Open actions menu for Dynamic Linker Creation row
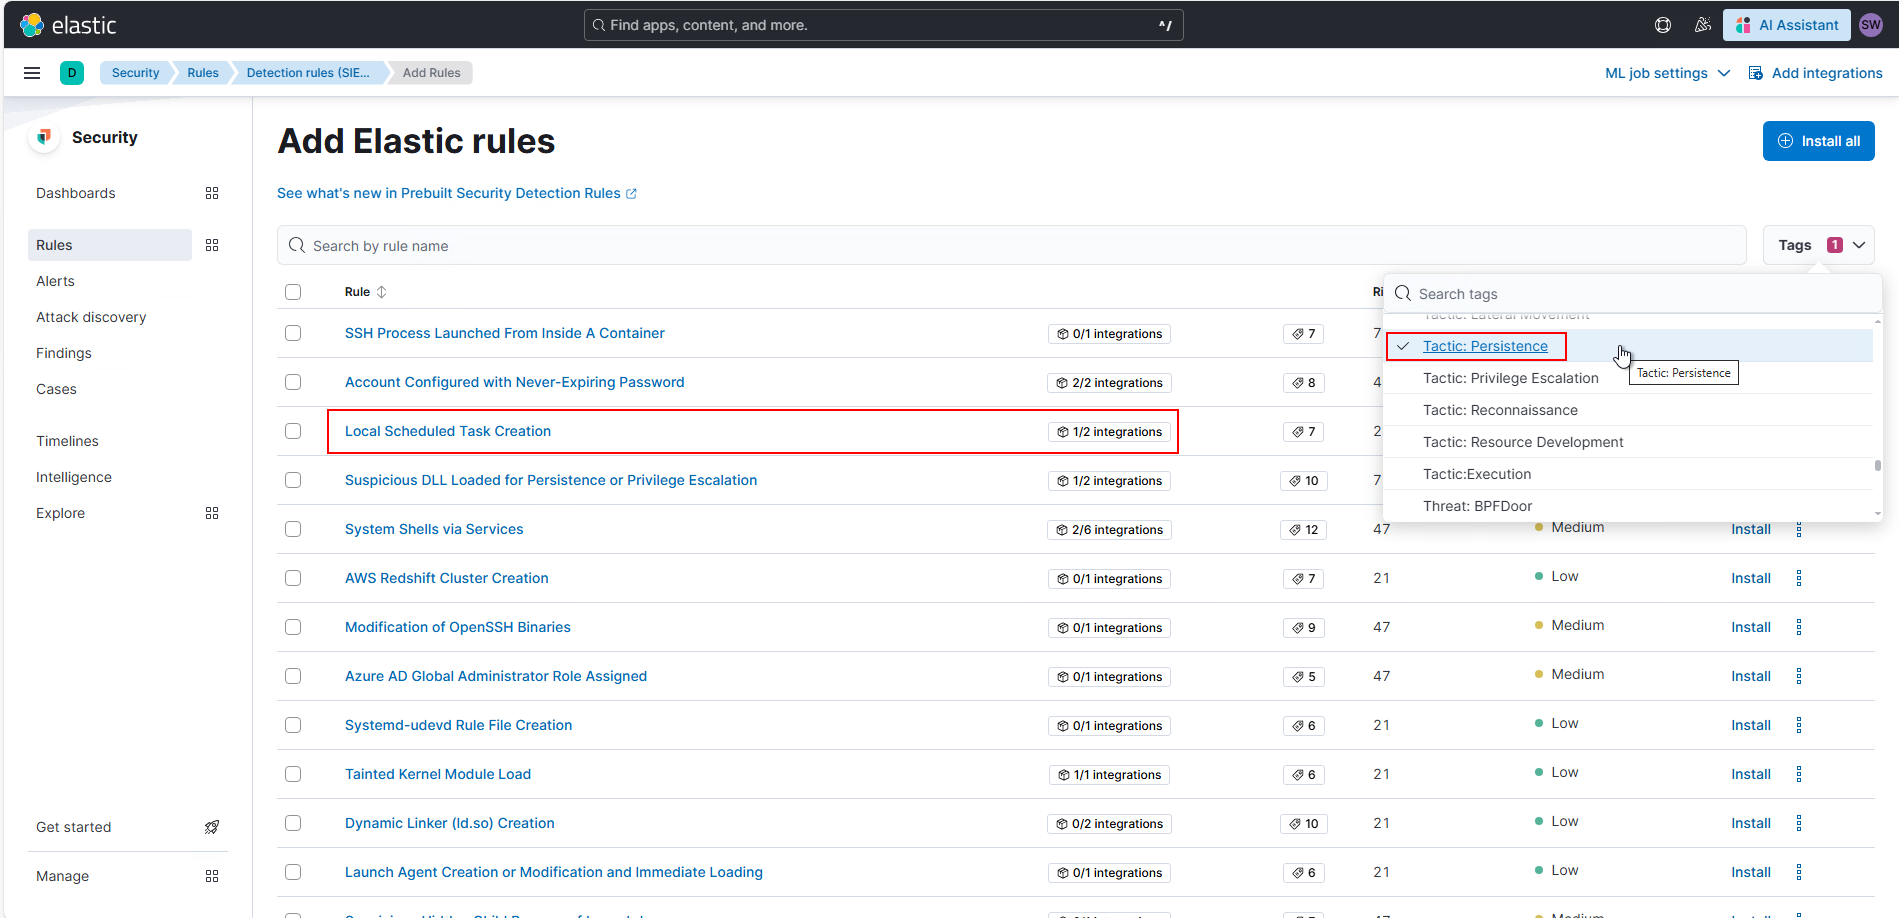The height and width of the screenshot is (918, 1899). click(x=1799, y=823)
